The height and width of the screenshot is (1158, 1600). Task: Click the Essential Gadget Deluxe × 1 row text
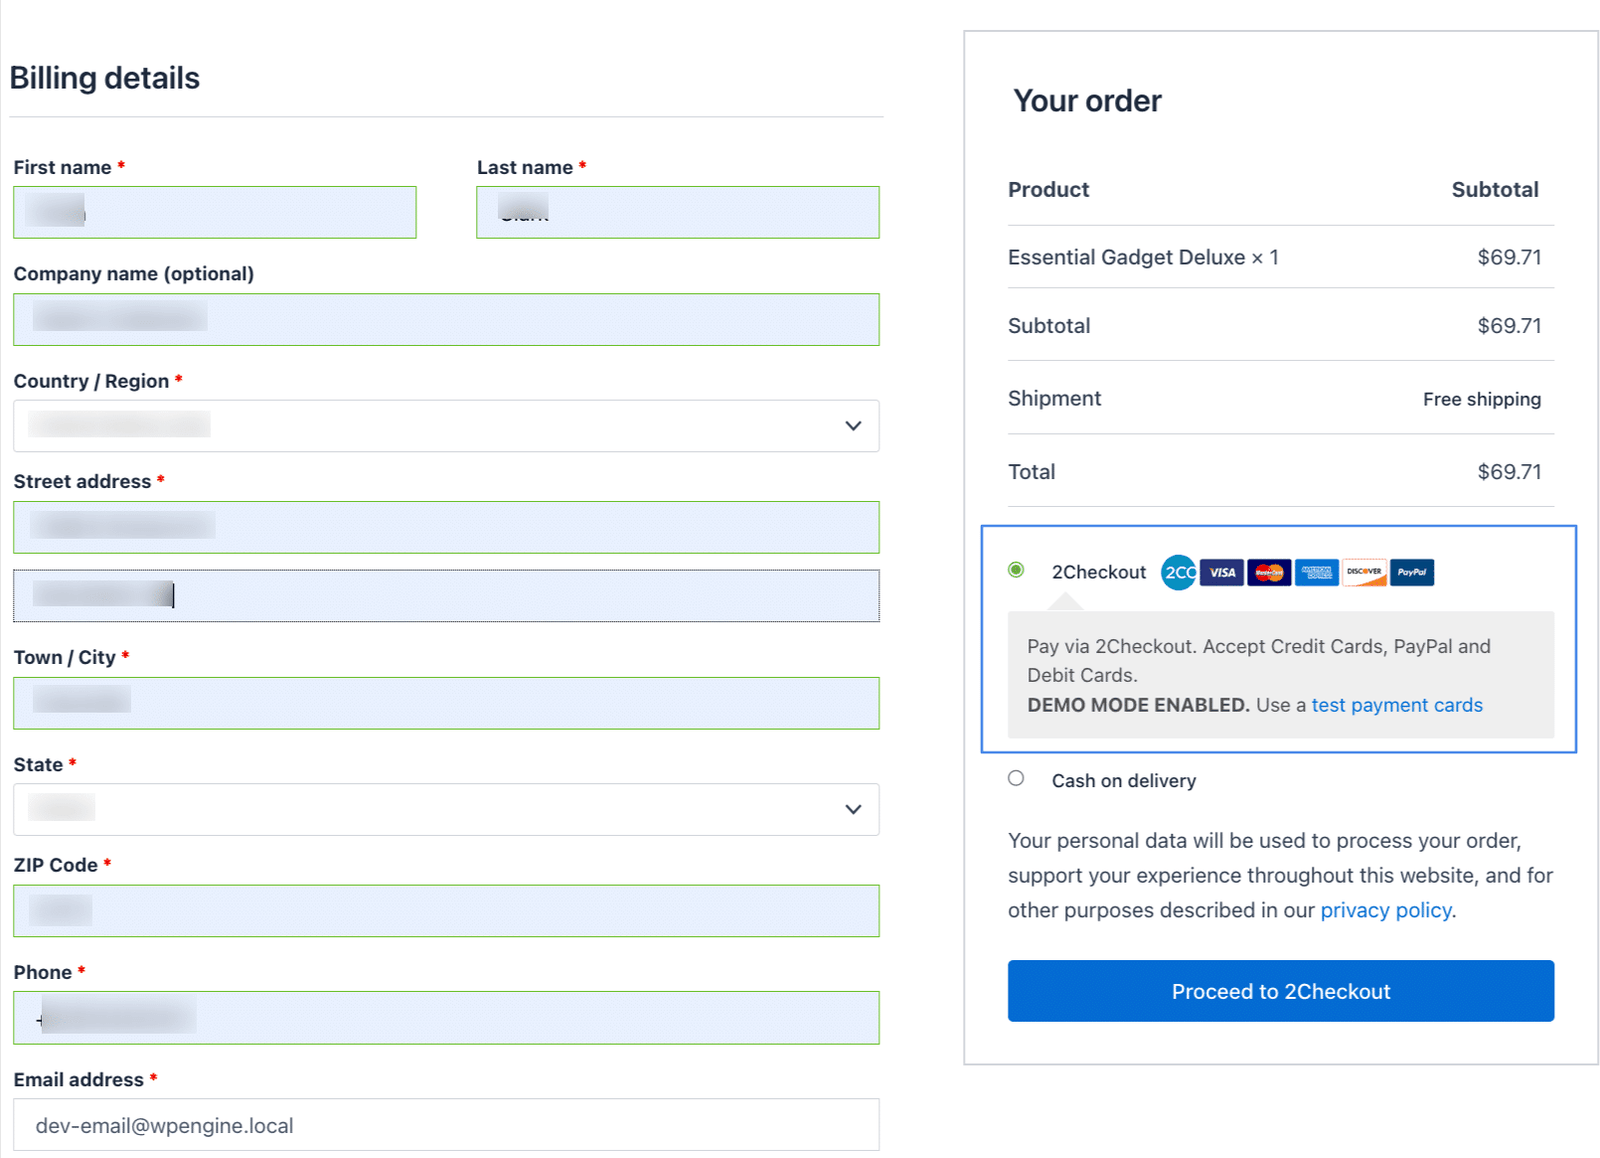pyautogui.click(x=1143, y=257)
